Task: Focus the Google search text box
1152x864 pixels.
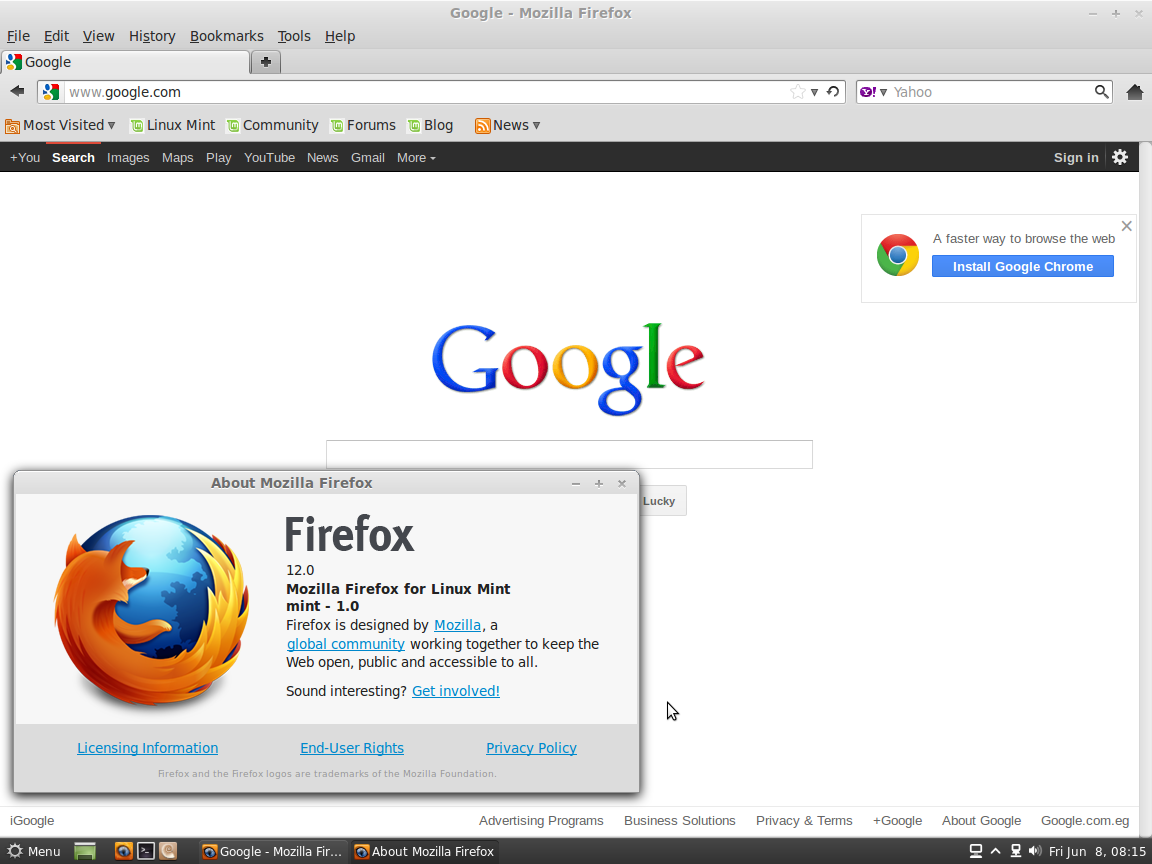Action: (x=569, y=454)
